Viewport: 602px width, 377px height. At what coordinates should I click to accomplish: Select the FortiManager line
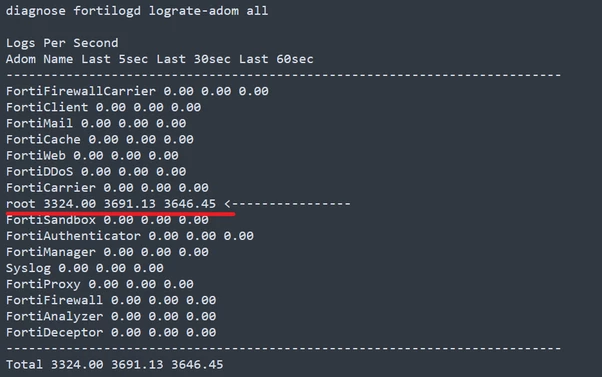click(x=107, y=252)
